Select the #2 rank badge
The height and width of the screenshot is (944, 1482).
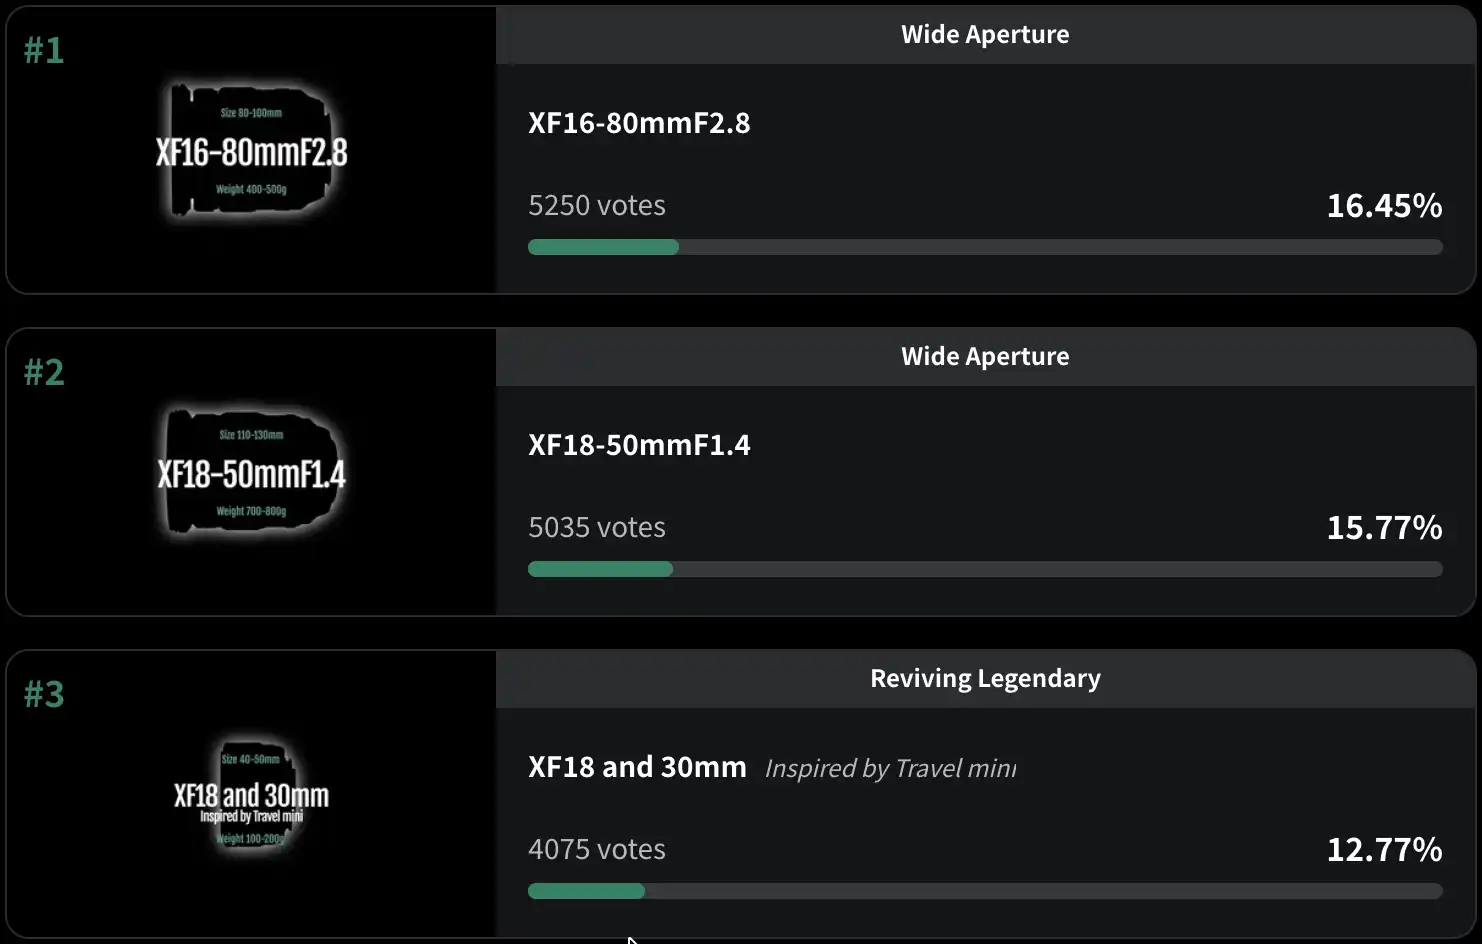click(44, 372)
